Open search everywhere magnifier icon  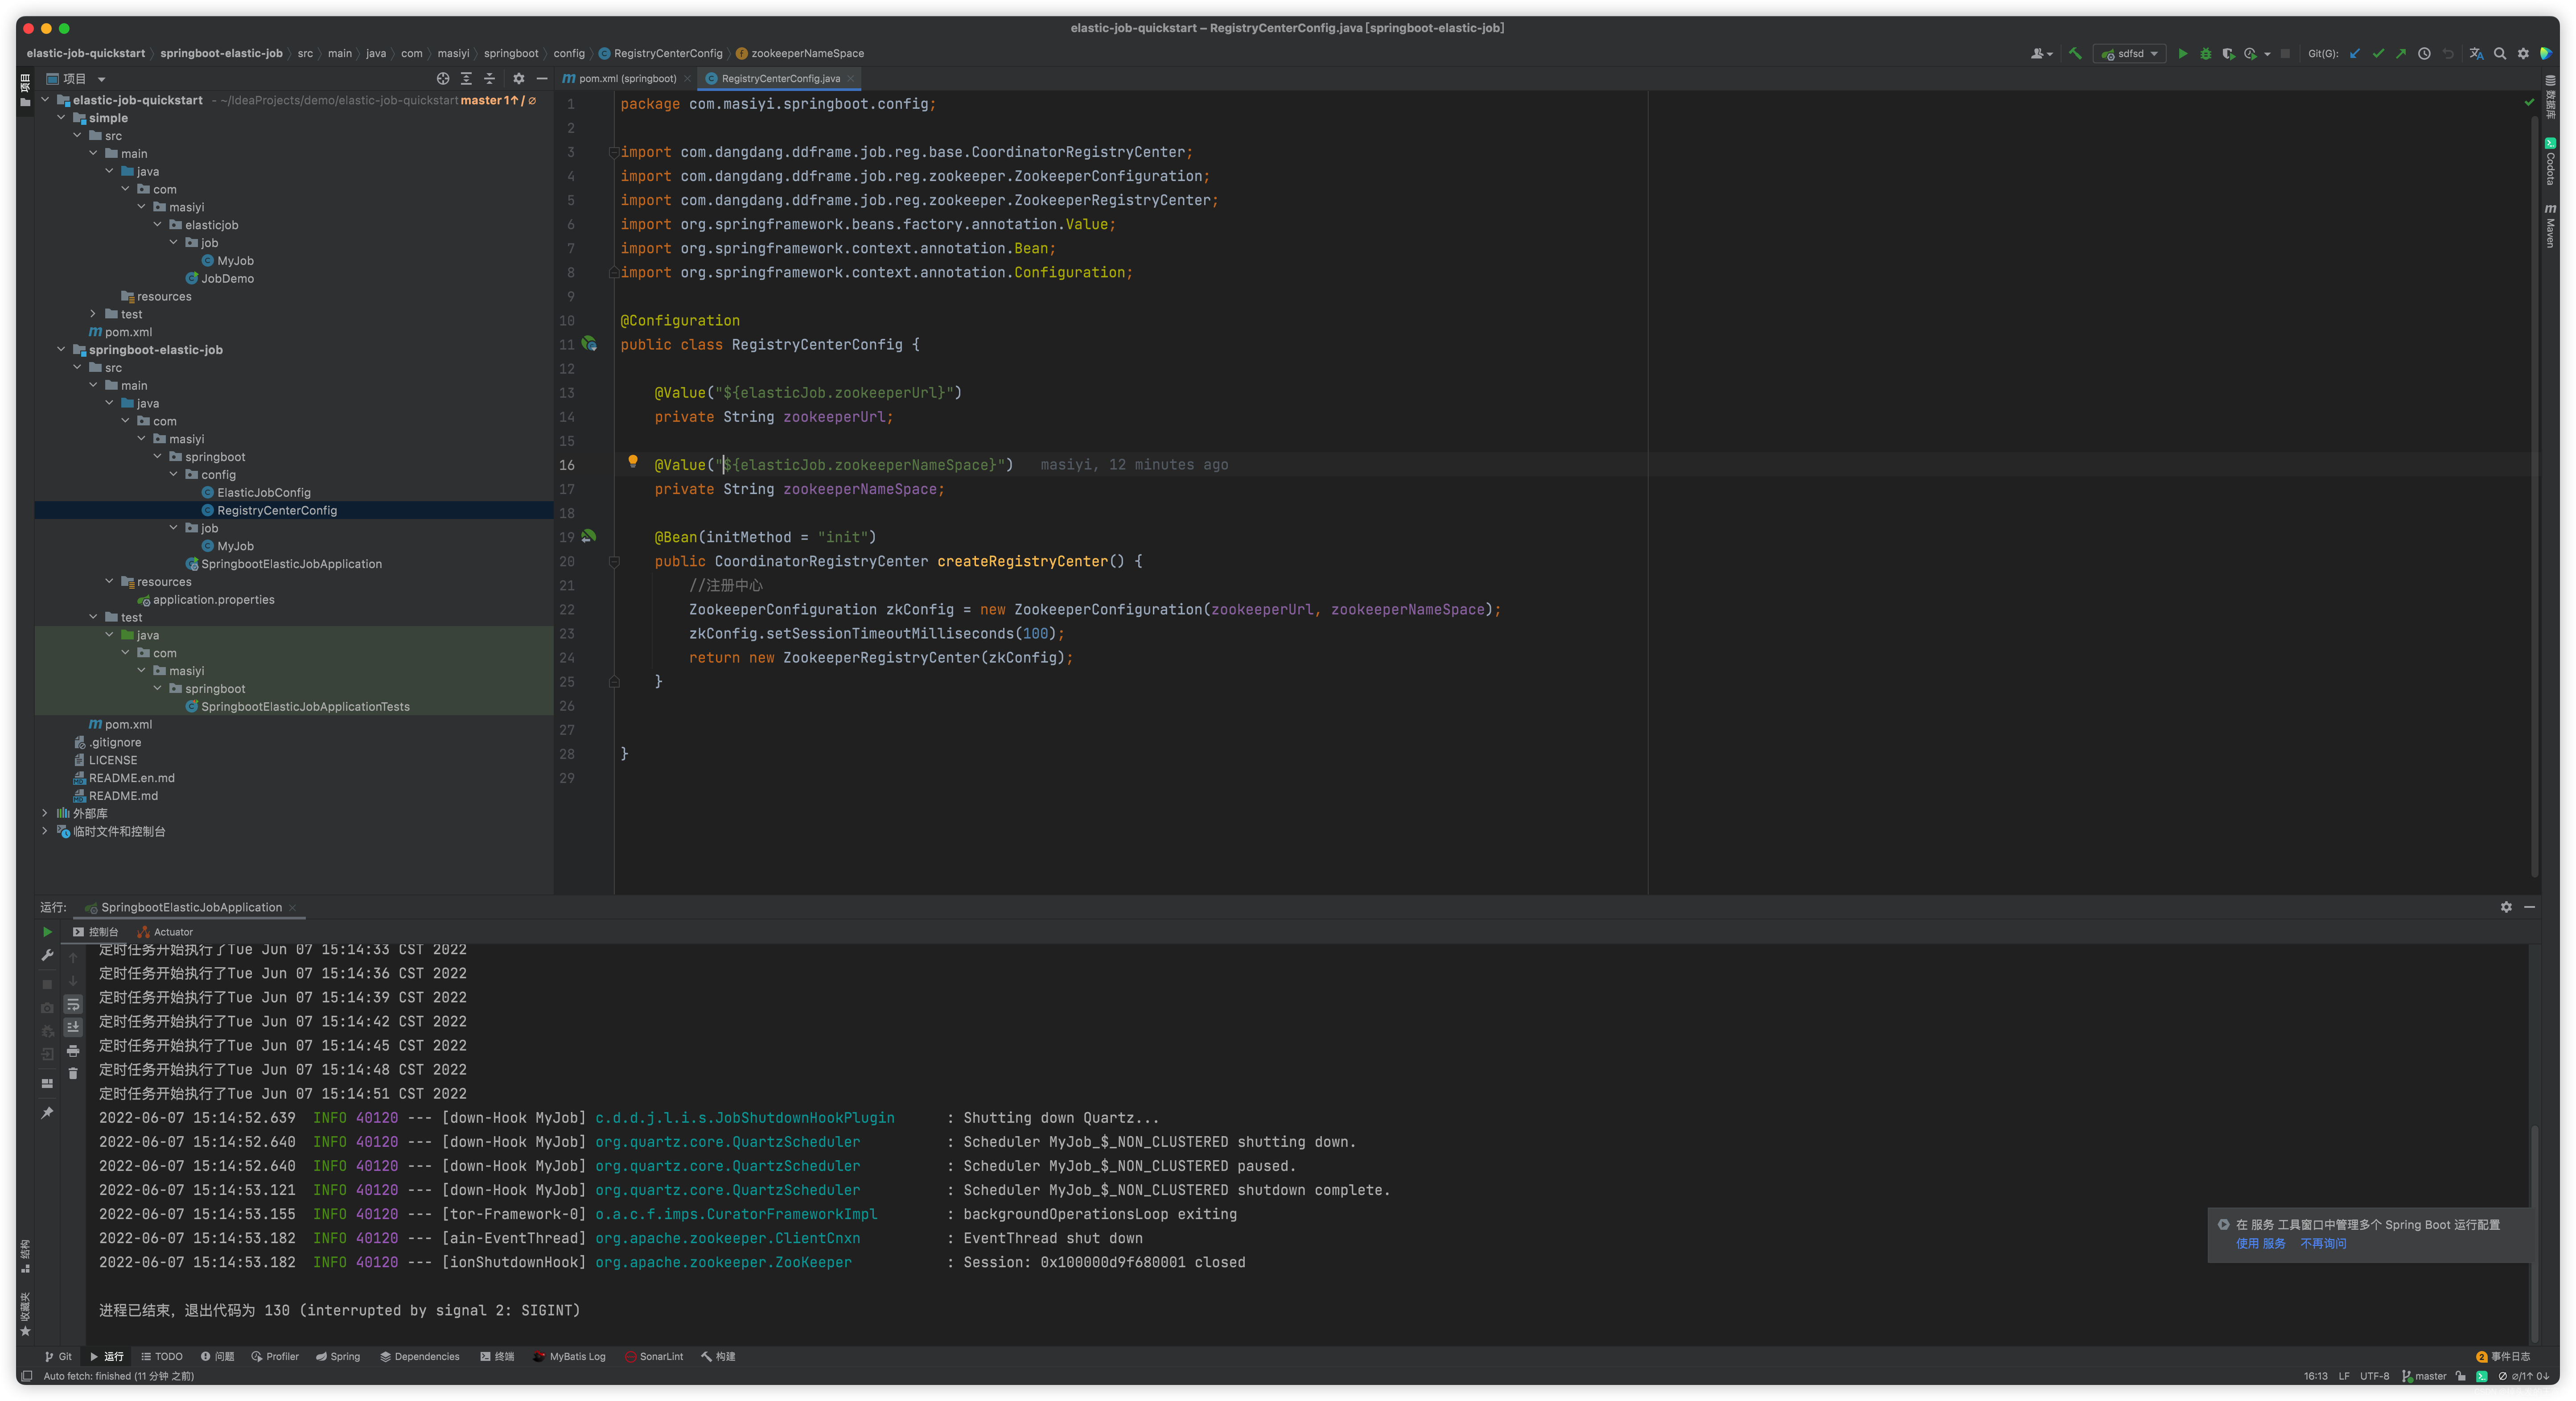(2500, 53)
